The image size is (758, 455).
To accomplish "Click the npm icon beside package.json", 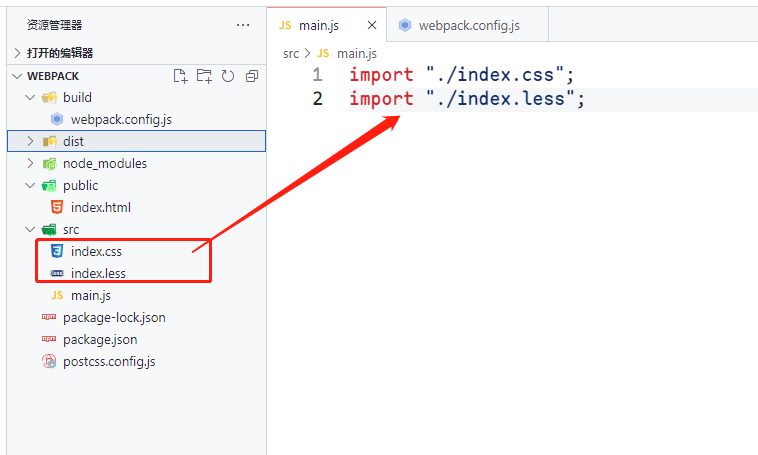I will tap(49, 339).
